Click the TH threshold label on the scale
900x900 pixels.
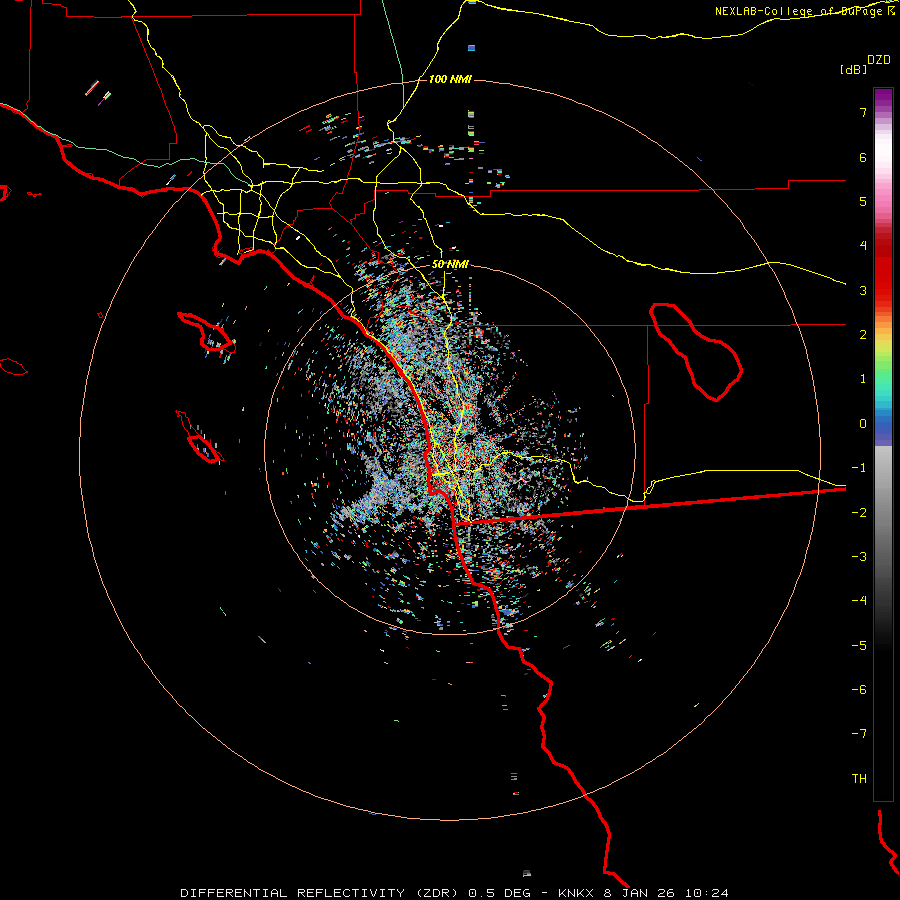tap(859, 779)
